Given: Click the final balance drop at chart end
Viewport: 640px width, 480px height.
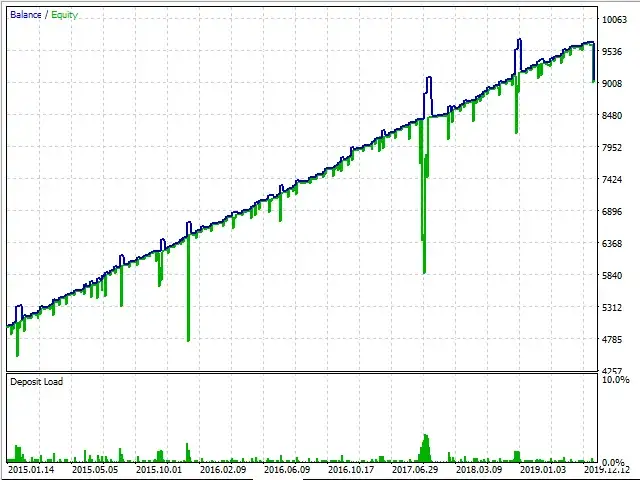Looking at the screenshot, I should (593, 62).
